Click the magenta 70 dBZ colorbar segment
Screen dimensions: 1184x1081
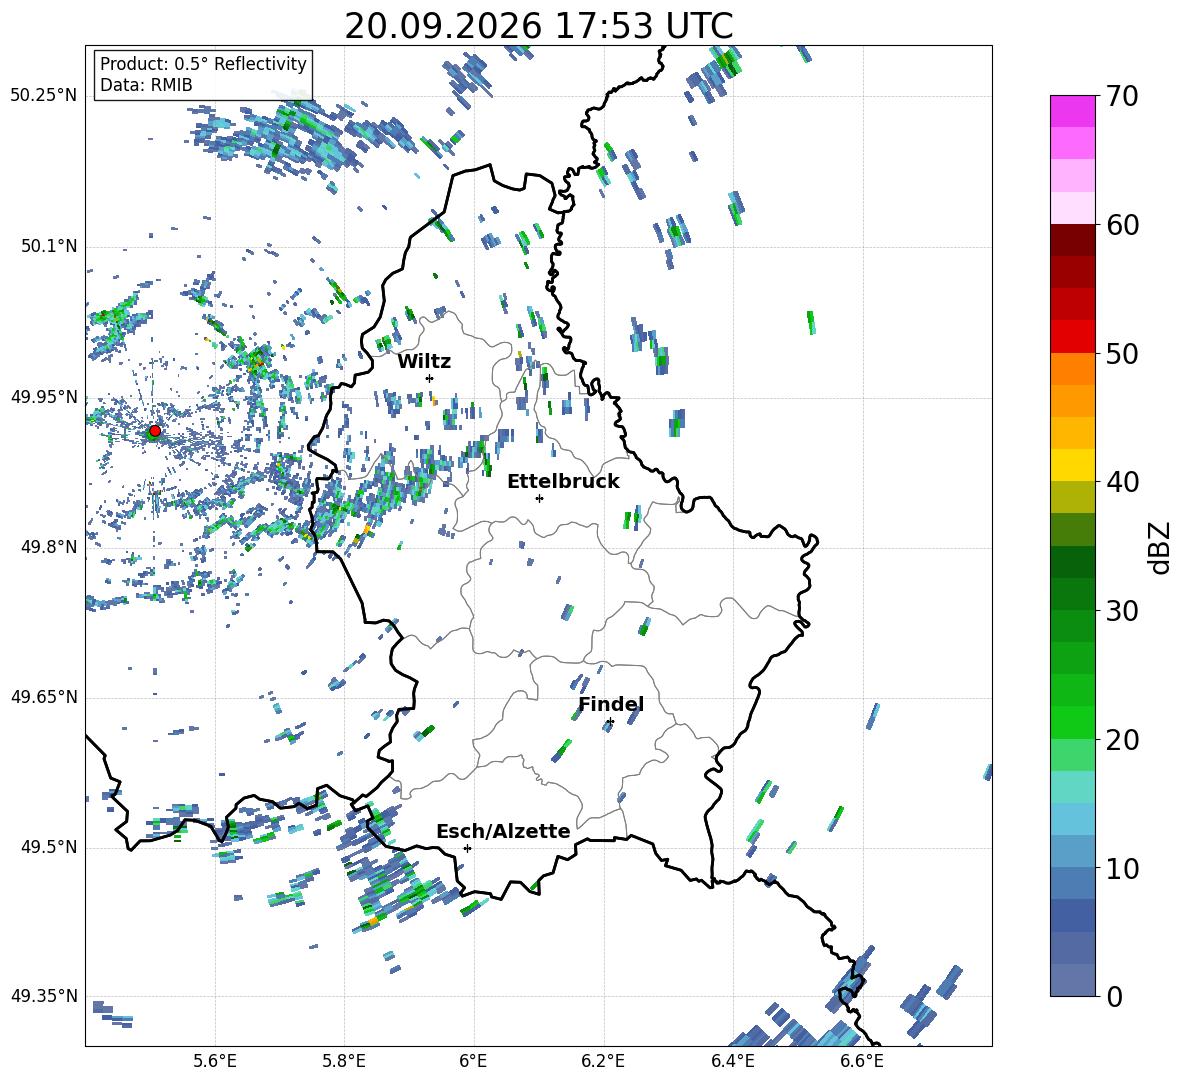click(1072, 111)
